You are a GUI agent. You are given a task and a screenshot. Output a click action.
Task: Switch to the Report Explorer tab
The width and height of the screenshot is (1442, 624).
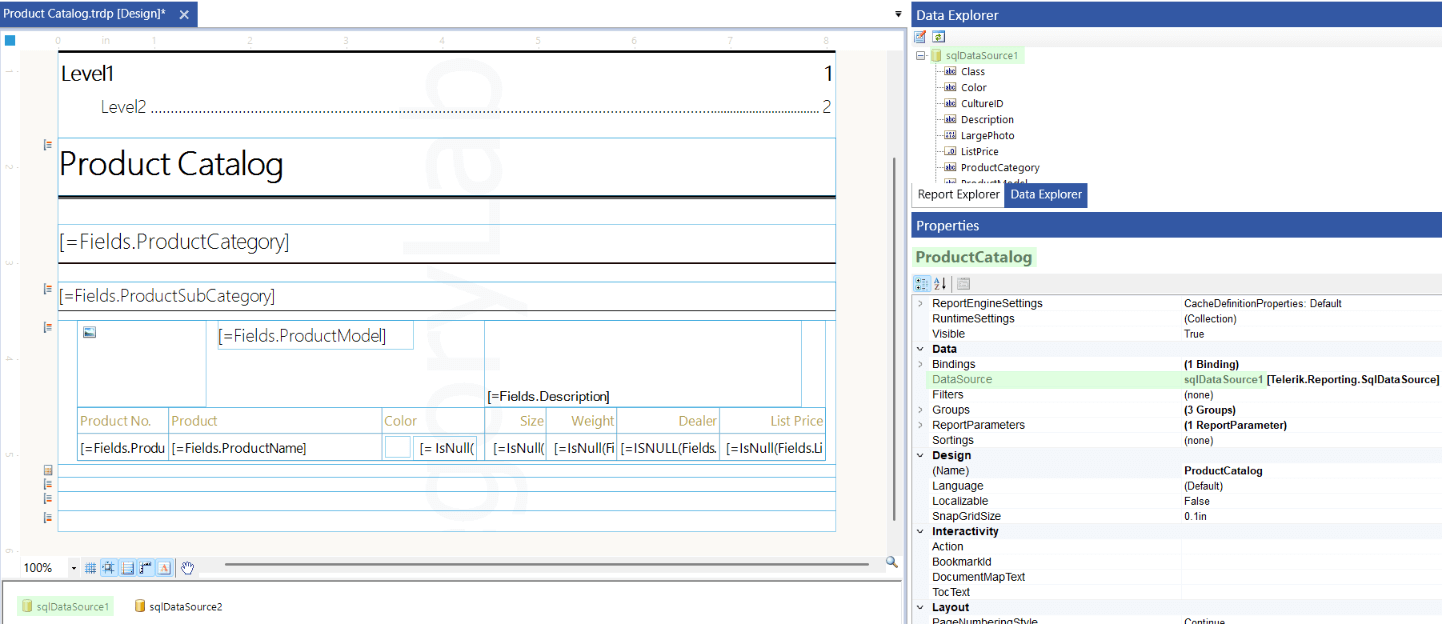click(x=957, y=194)
